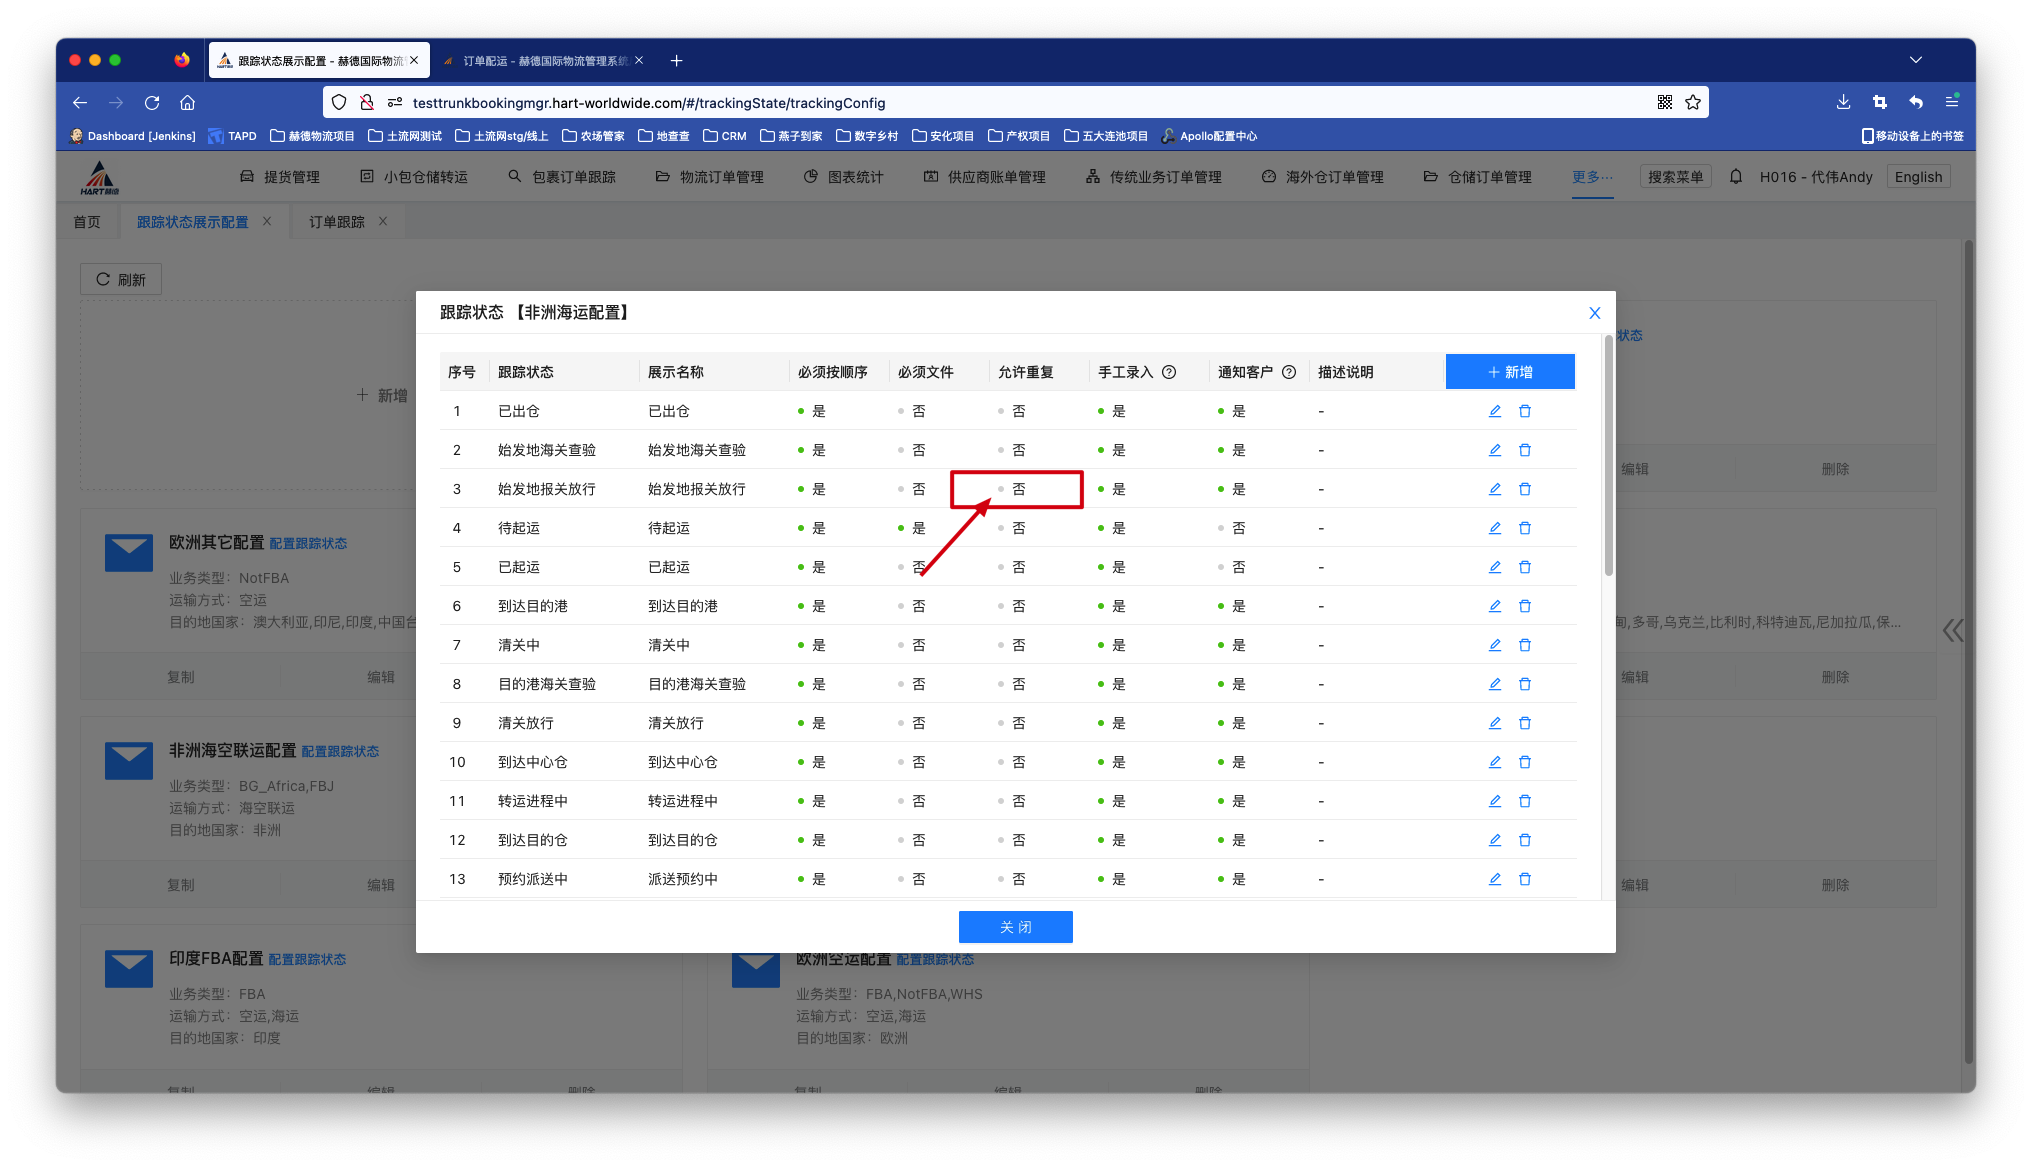Click the blue 新增 button in table
This screenshot has width=2032, height=1167.
(x=1510, y=372)
